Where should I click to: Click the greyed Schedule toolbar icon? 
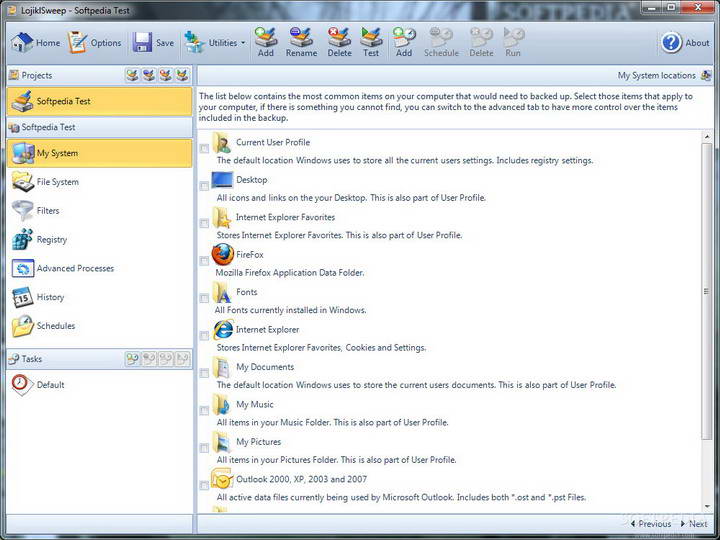(441, 42)
